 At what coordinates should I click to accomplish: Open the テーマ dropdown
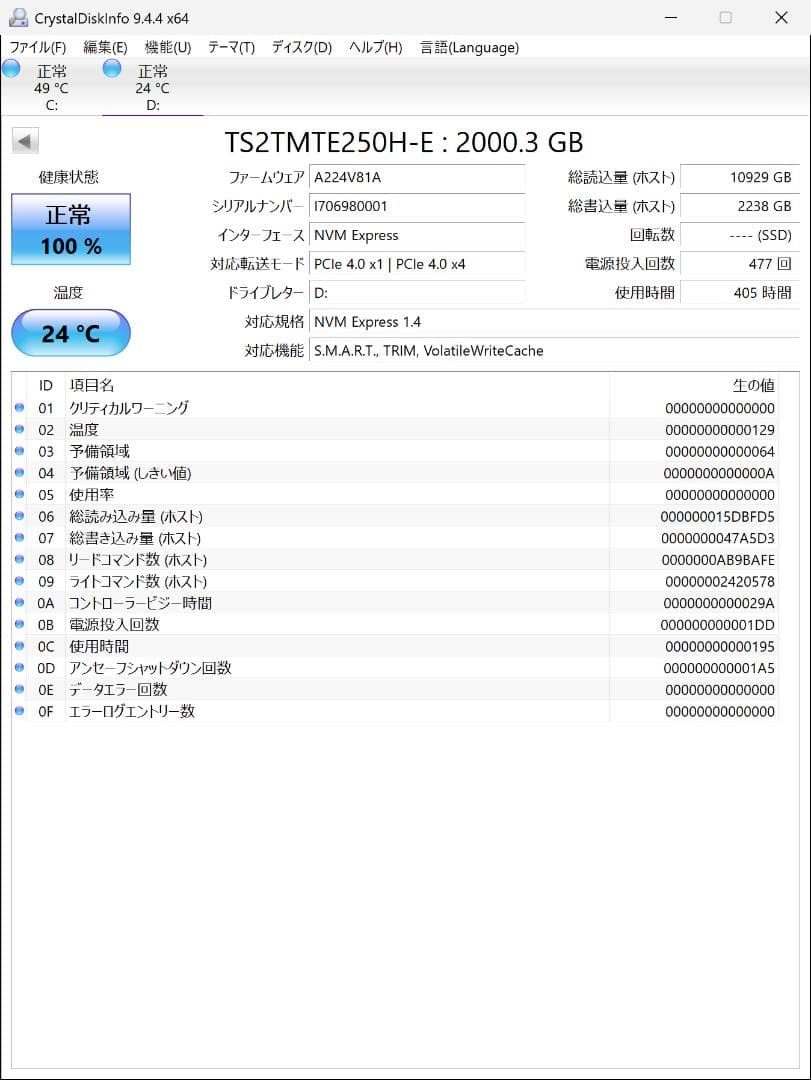point(230,47)
